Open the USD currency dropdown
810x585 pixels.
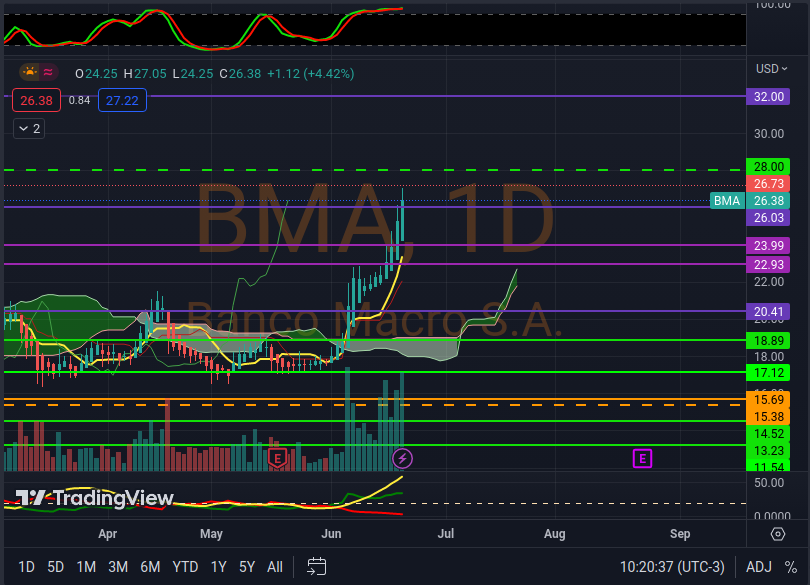772,69
